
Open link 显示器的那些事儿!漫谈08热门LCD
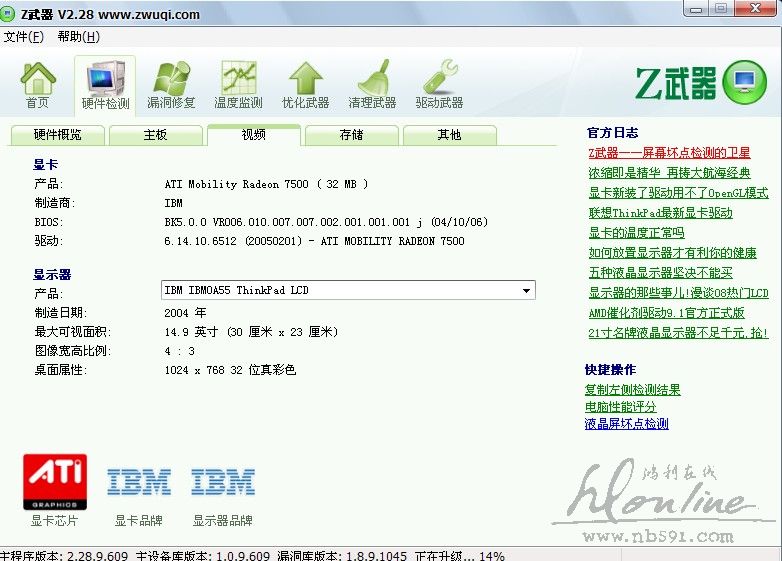pyautogui.click(x=678, y=293)
